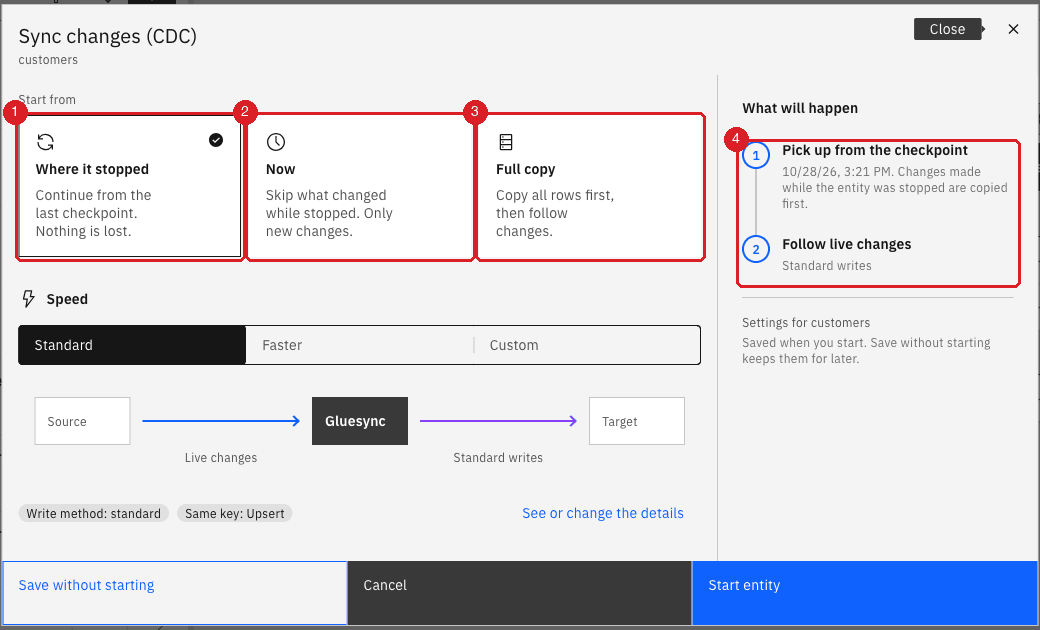
Task: Switch speed to Custom
Action: [x=587, y=345]
